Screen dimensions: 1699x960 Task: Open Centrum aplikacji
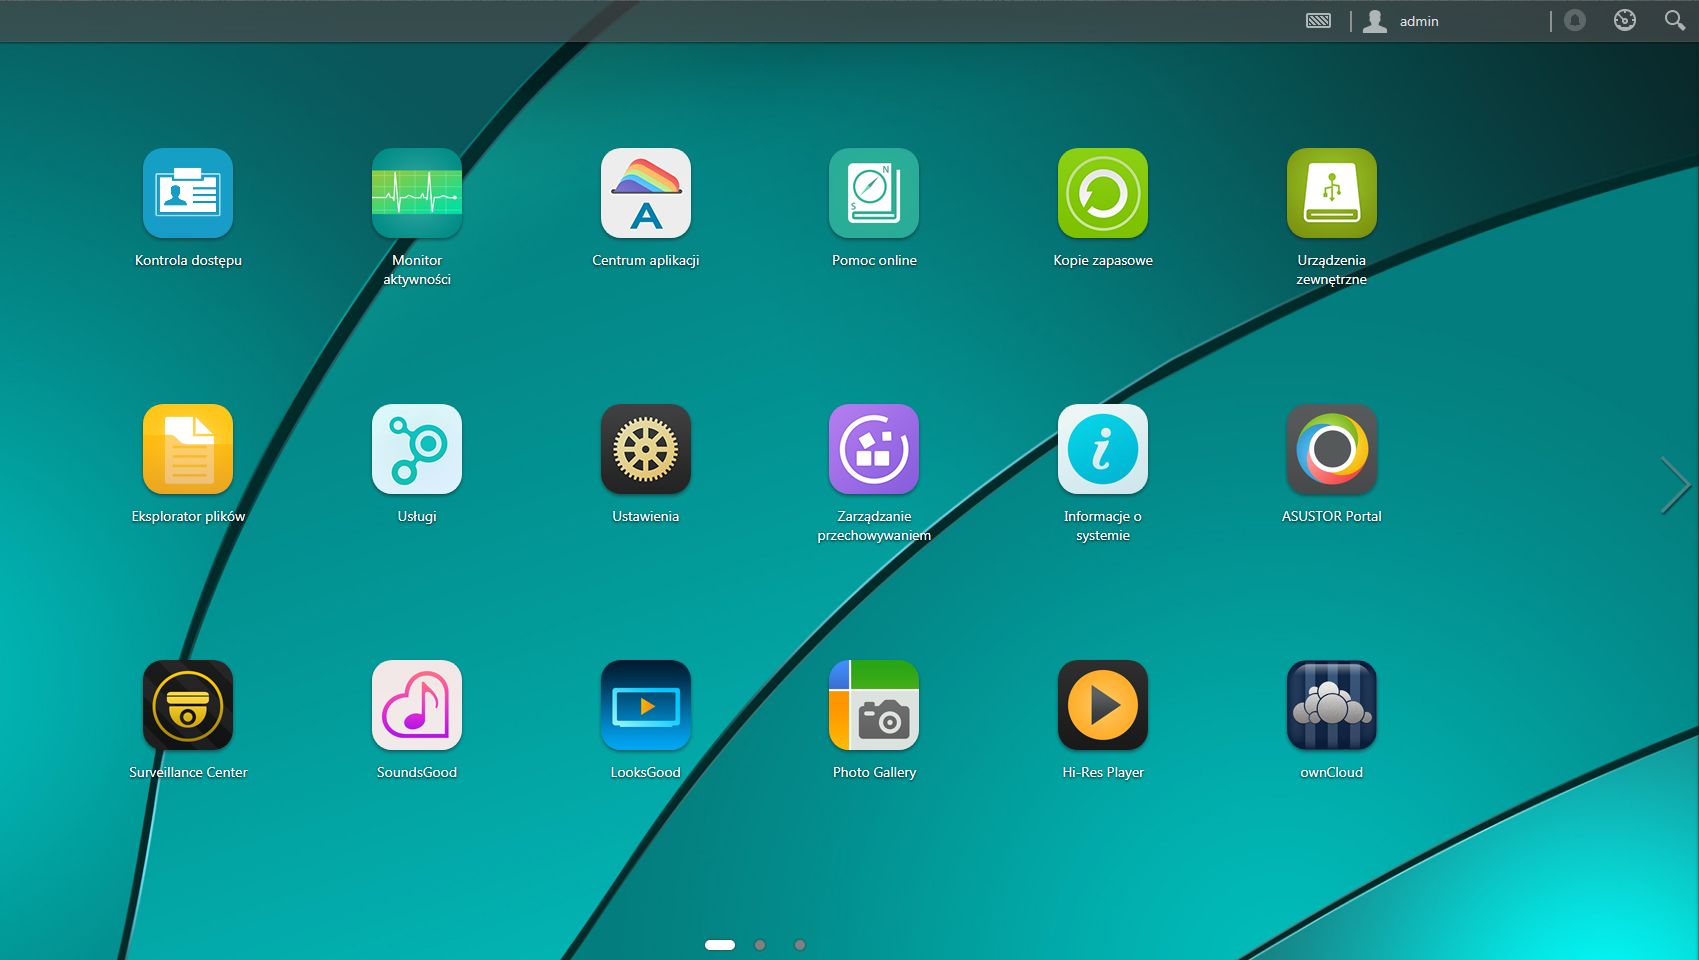point(646,193)
